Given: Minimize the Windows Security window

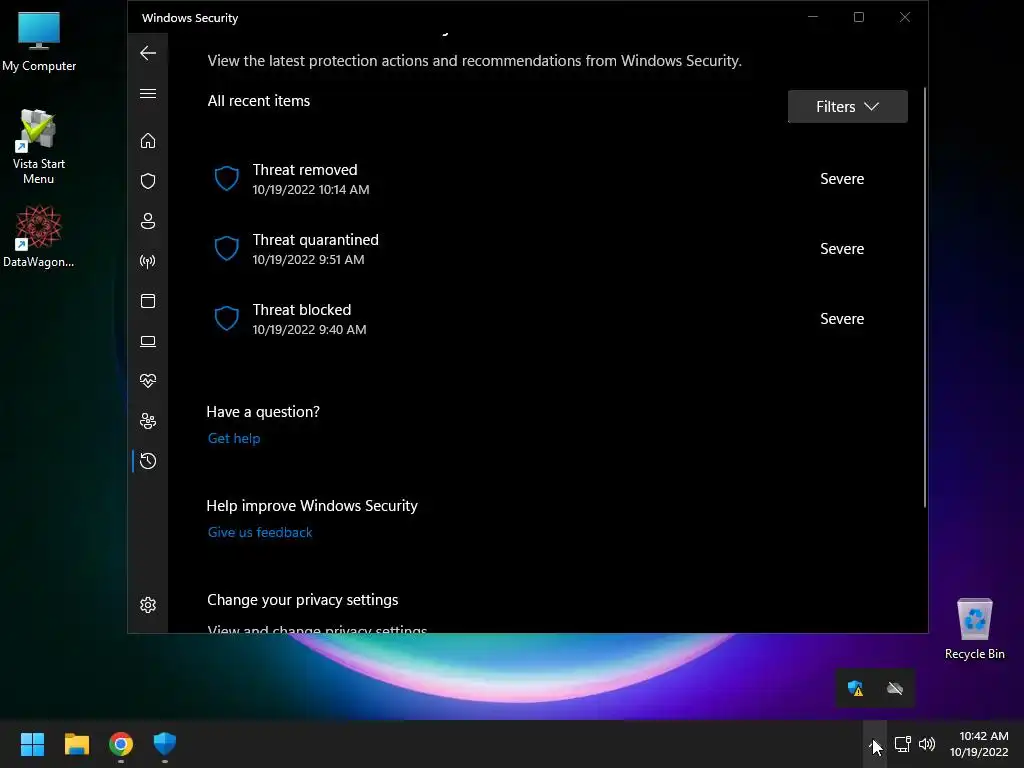Looking at the screenshot, I should click(813, 17).
